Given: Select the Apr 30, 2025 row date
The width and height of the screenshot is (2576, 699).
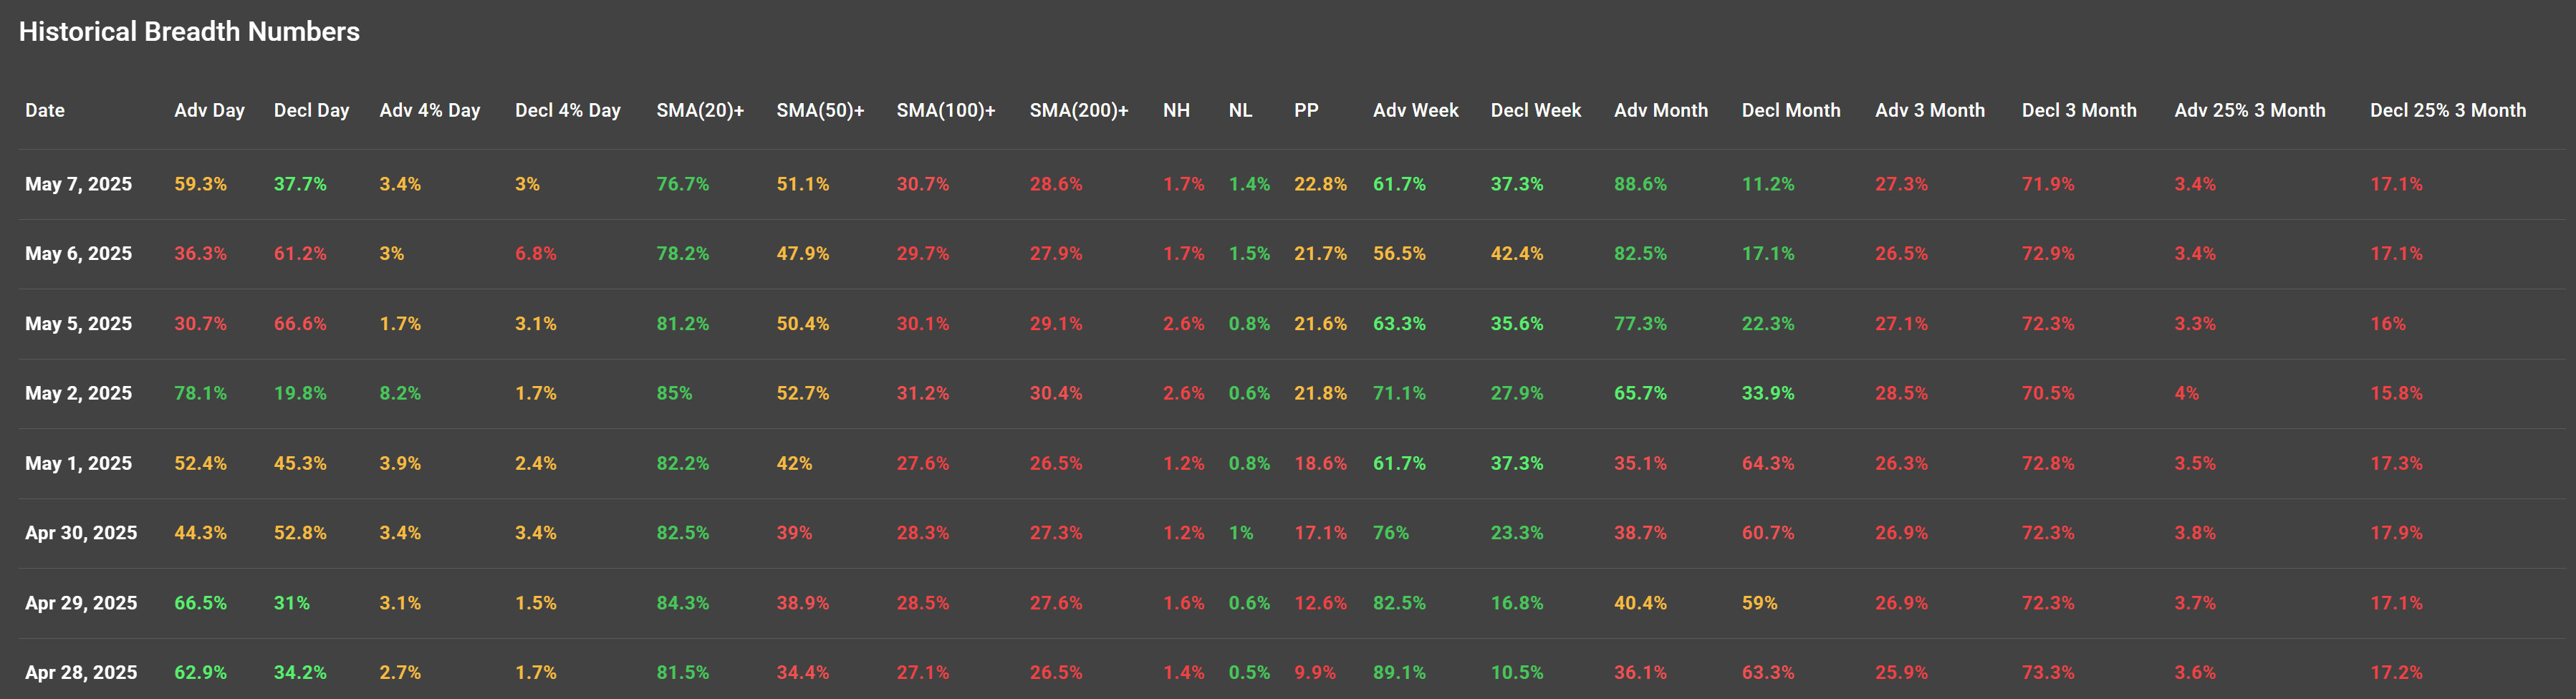Looking at the screenshot, I should pyautogui.click(x=81, y=533).
